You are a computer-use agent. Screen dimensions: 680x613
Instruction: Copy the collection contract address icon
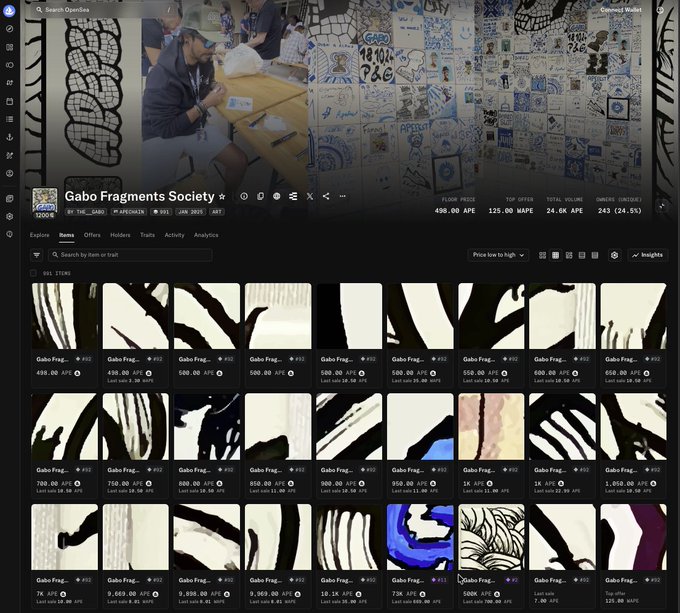click(x=260, y=196)
